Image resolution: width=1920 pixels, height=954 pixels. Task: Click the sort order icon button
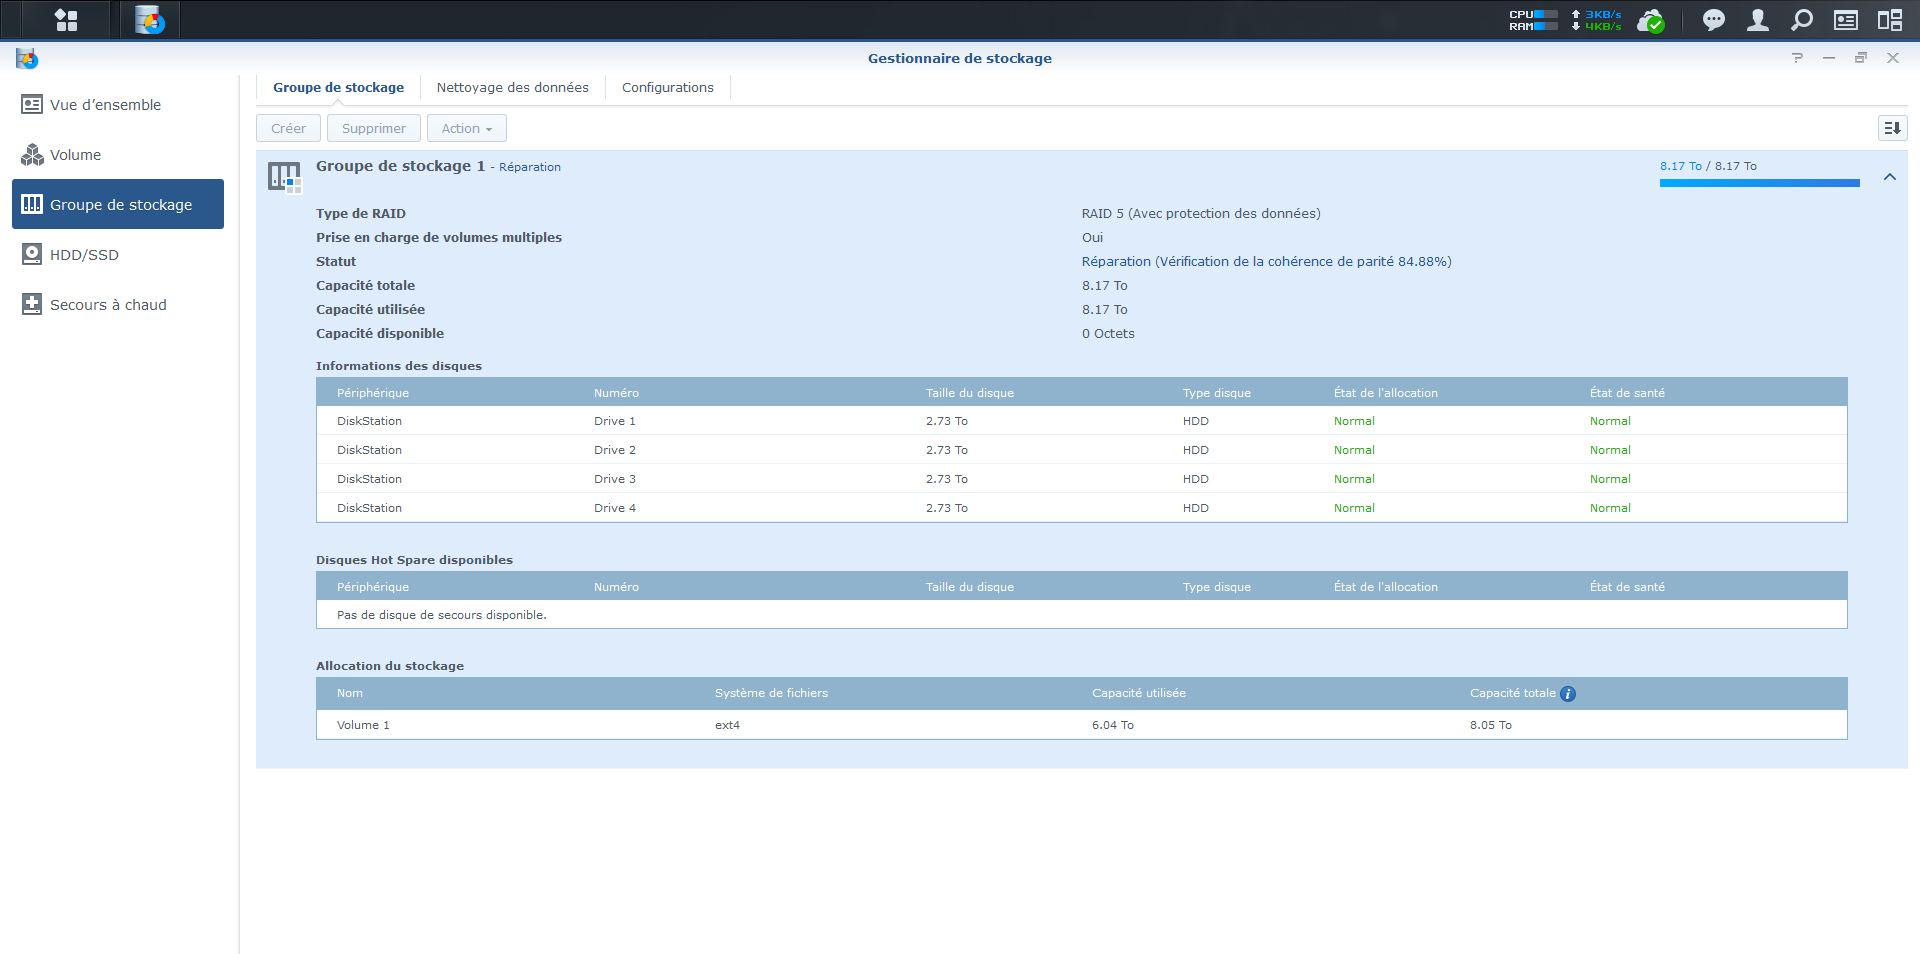(1892, 128)
